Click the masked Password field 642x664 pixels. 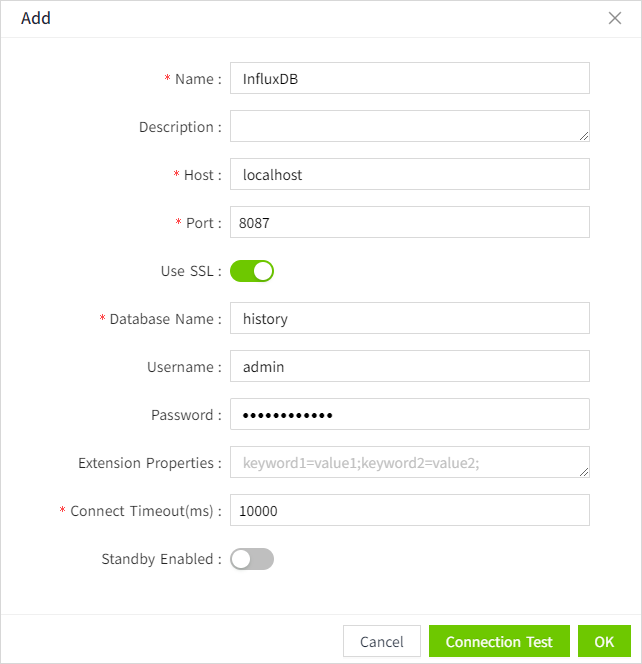409,414
